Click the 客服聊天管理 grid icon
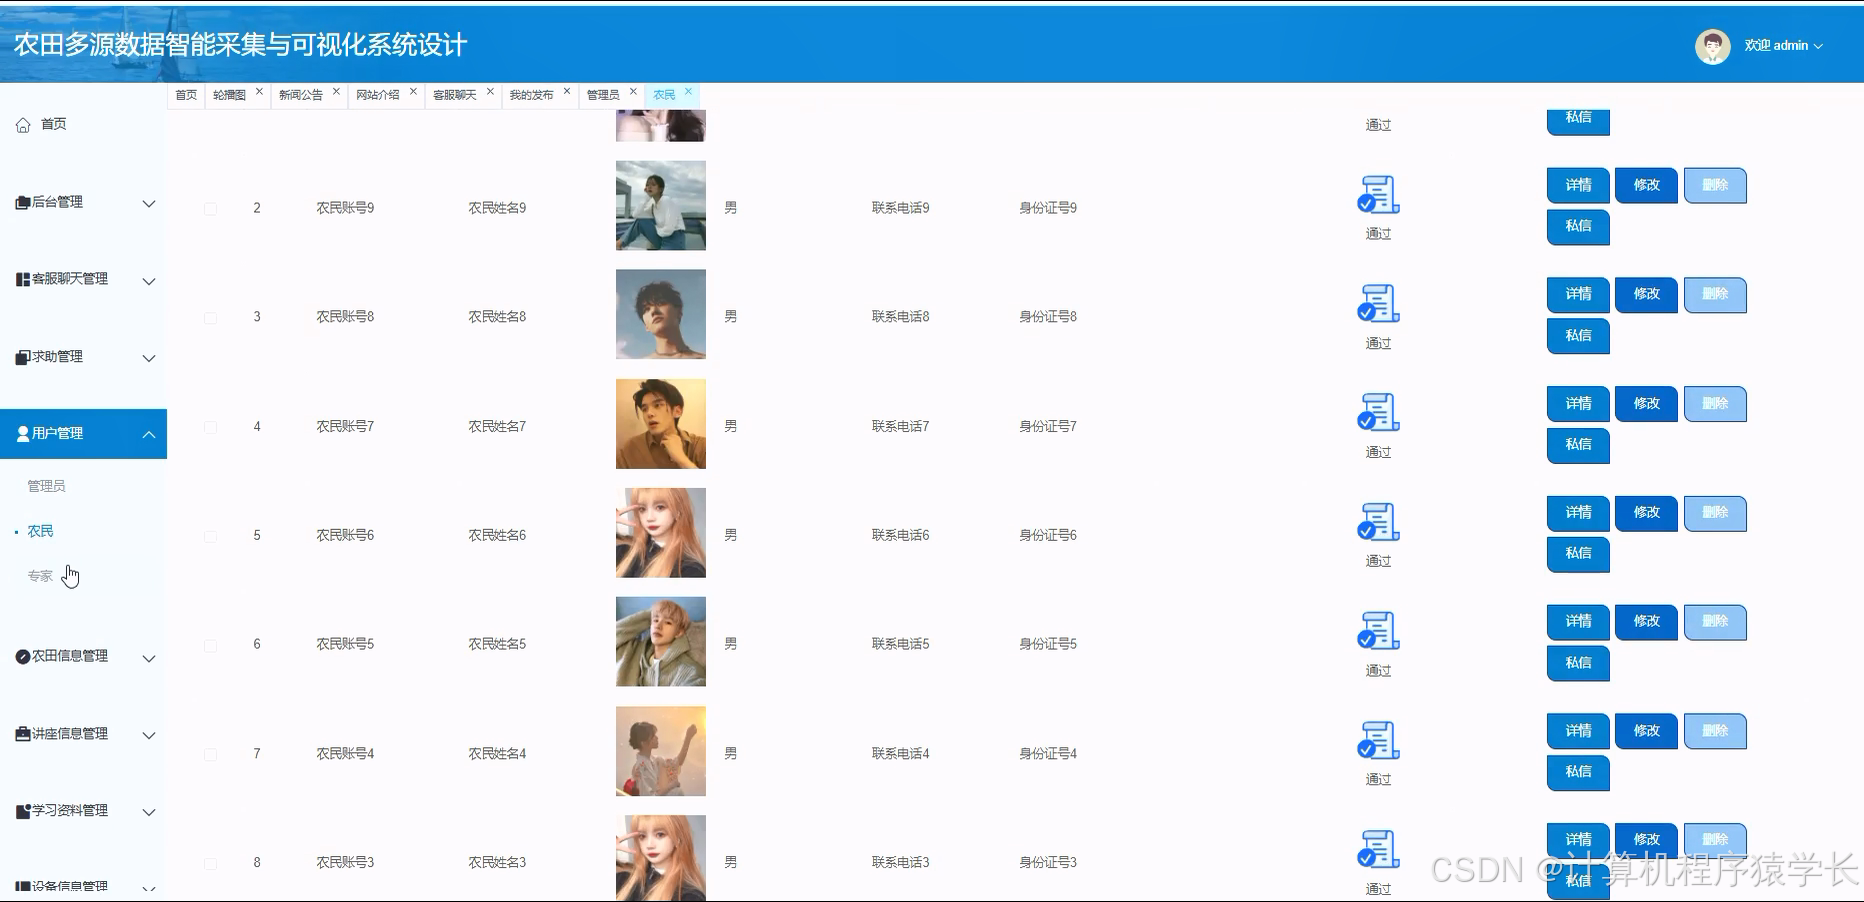The image size is (1864, 902). 23,279
